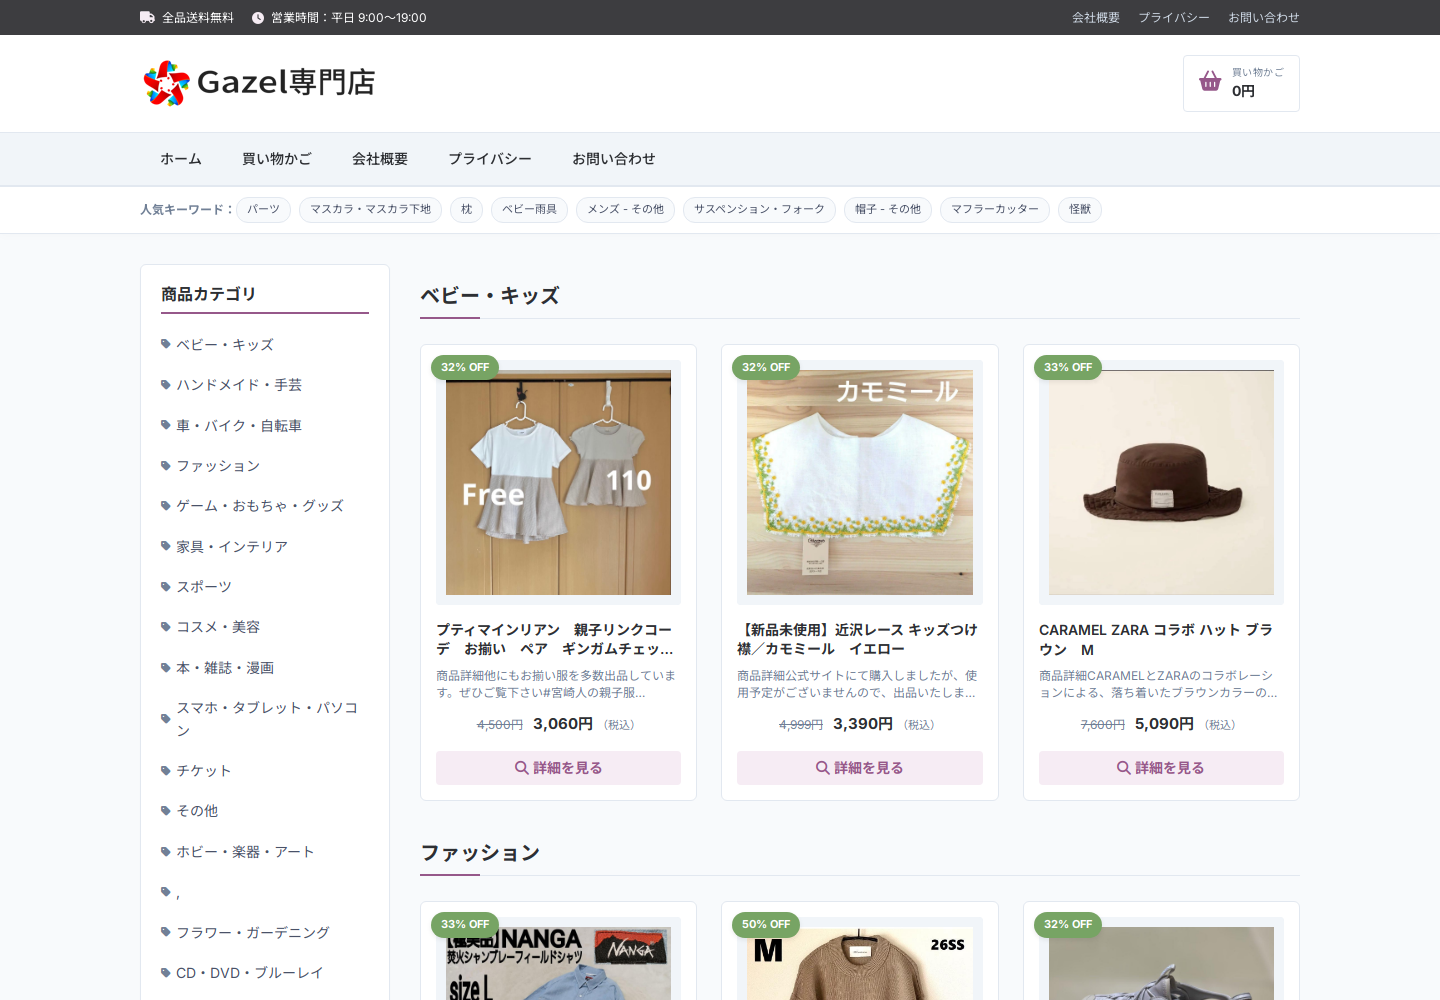View details of プティマインリアン product
This screenshot has height=1000, width=1440.
pos(558,768)
